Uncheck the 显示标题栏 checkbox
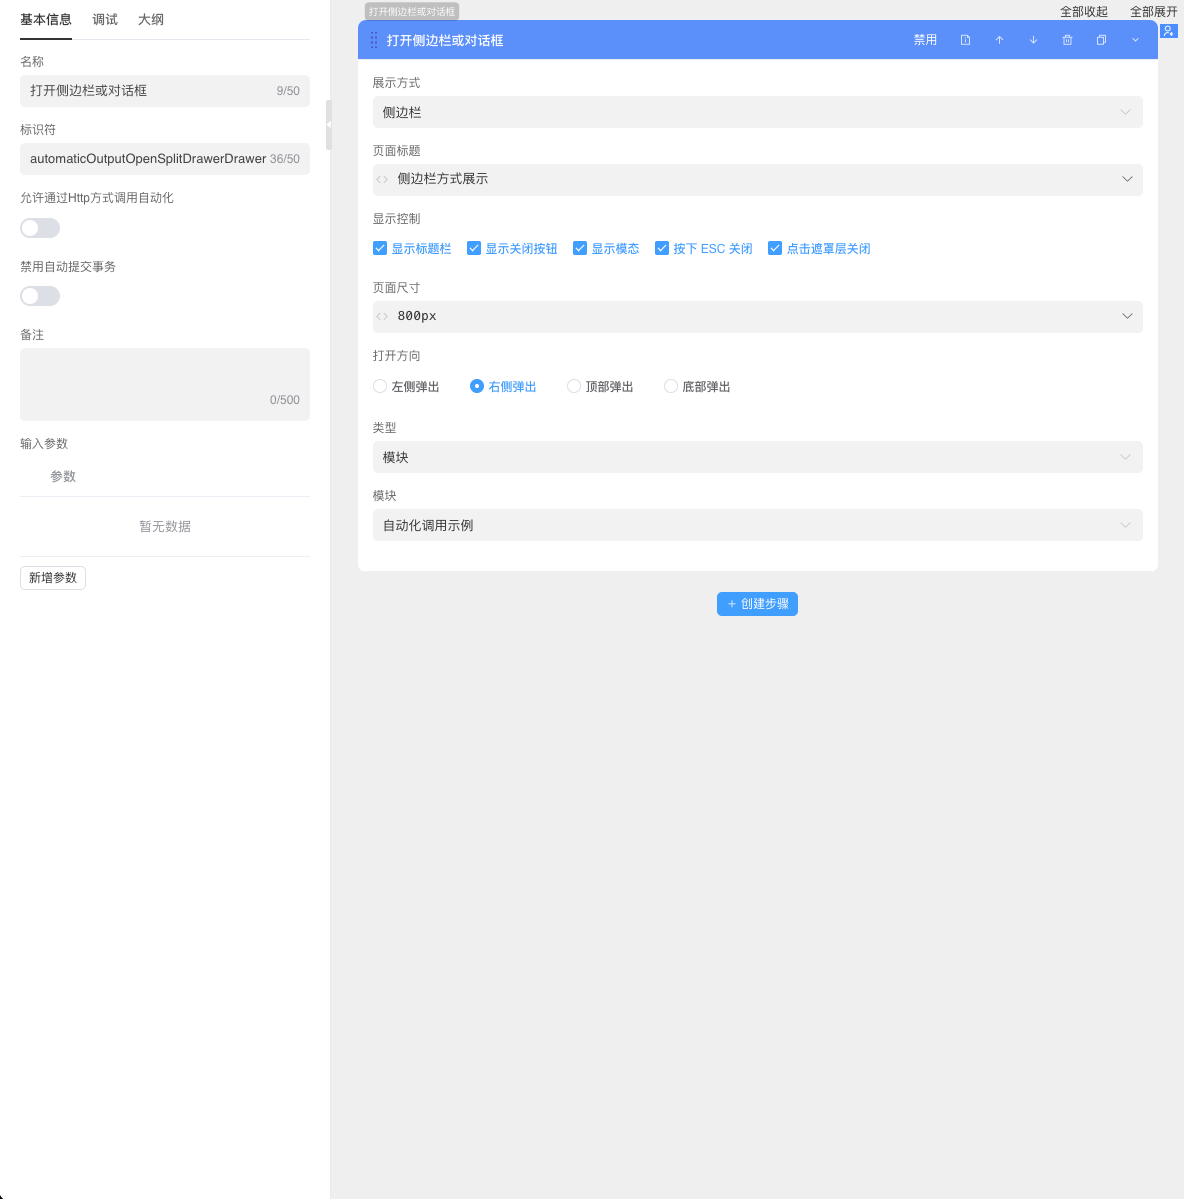This screenshot has width=1184, height=1199. [x=380, y=248]
